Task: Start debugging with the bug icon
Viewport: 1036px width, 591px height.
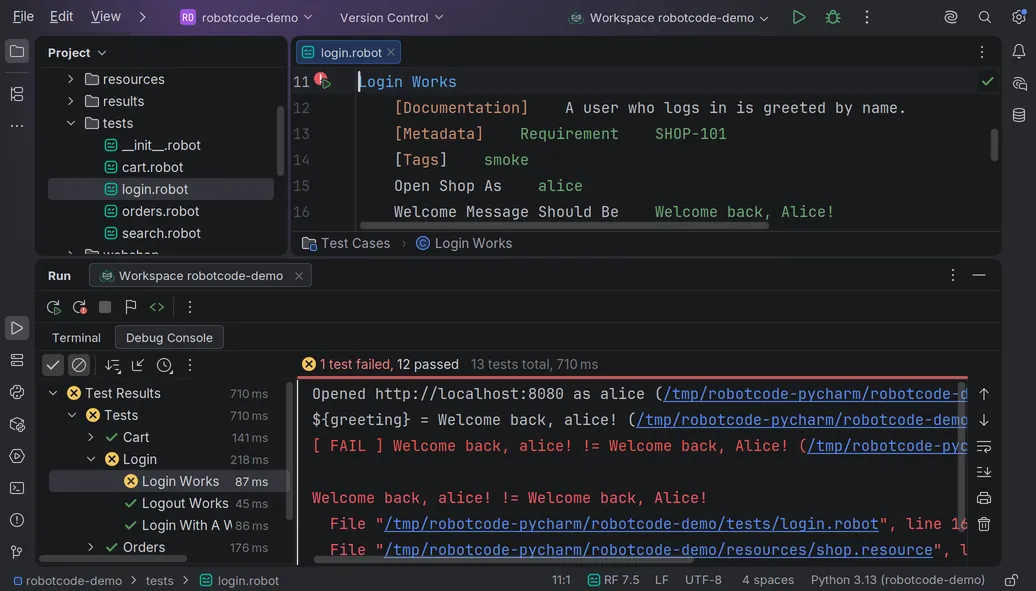Action: [x=832, y=18]
